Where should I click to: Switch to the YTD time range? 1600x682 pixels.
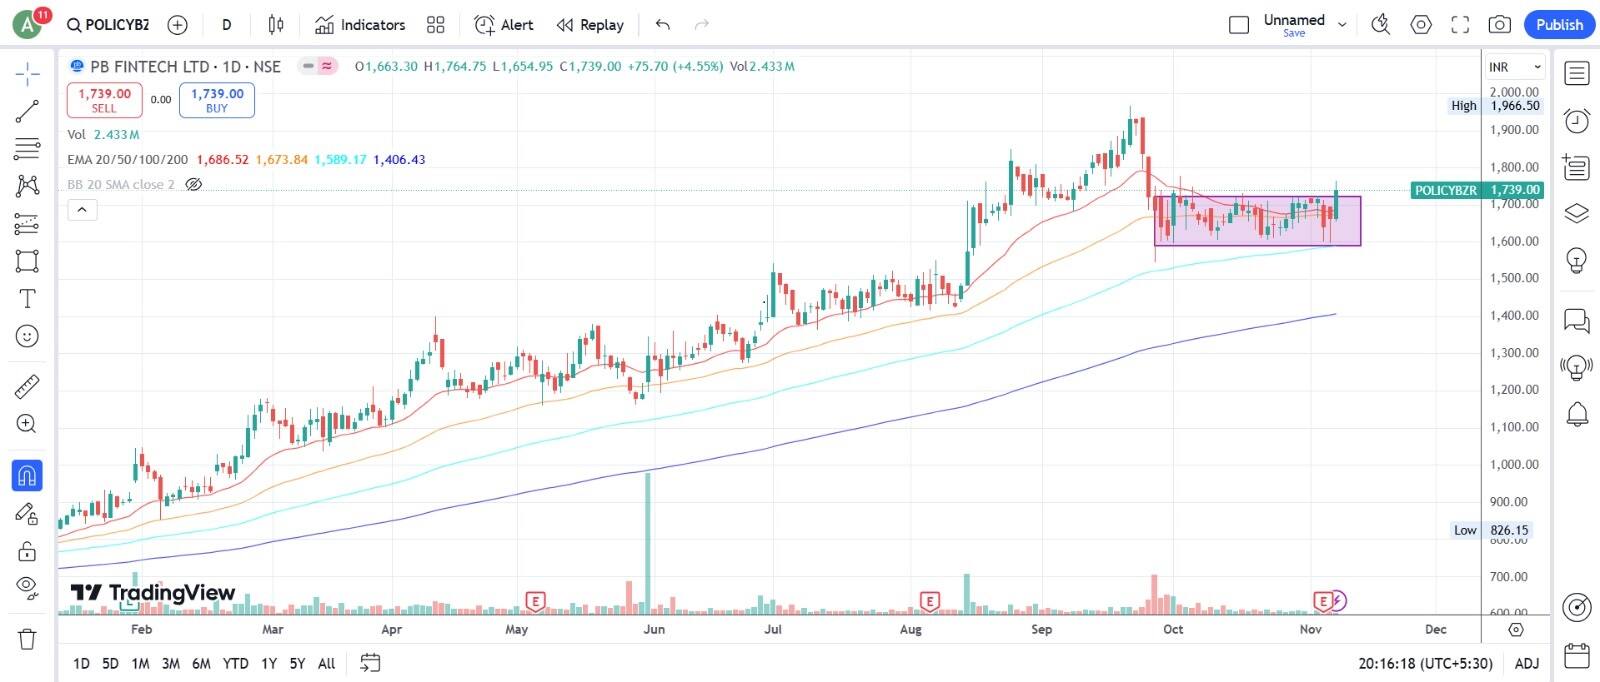[235, 663]
